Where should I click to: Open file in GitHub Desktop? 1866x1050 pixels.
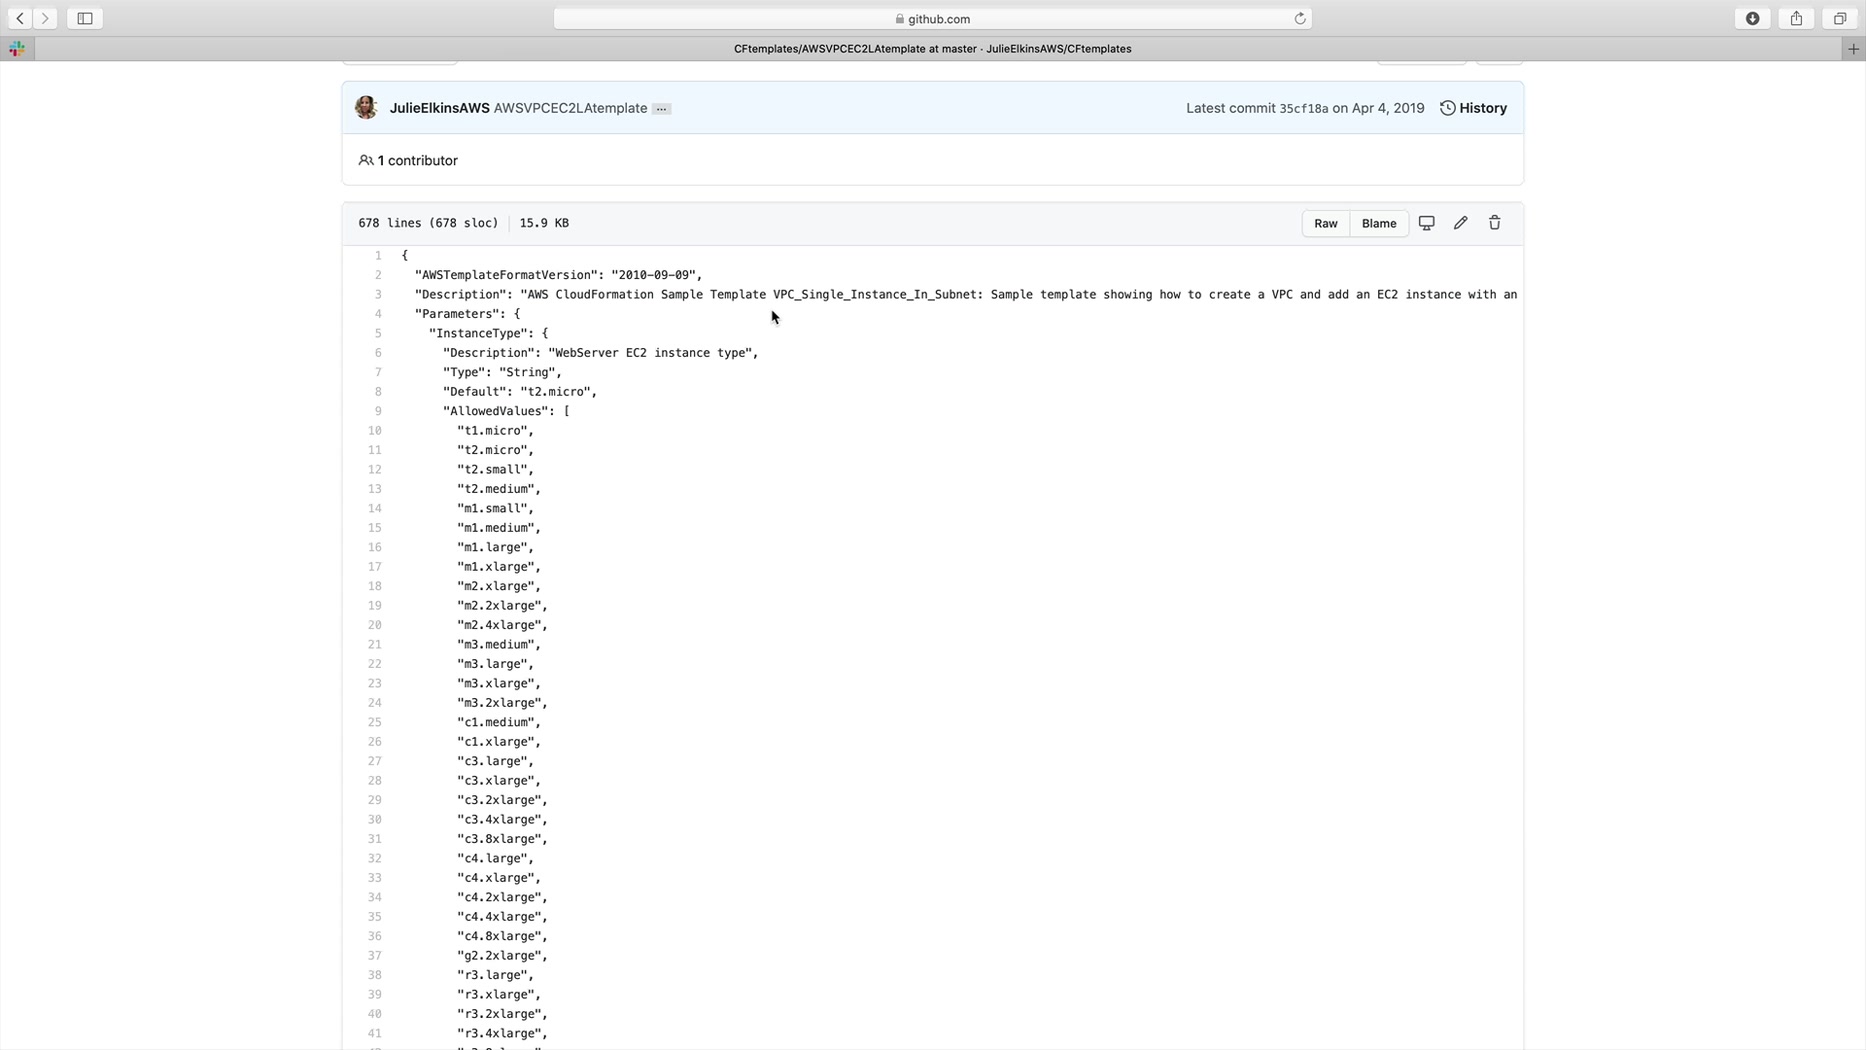click(1427, 223)
